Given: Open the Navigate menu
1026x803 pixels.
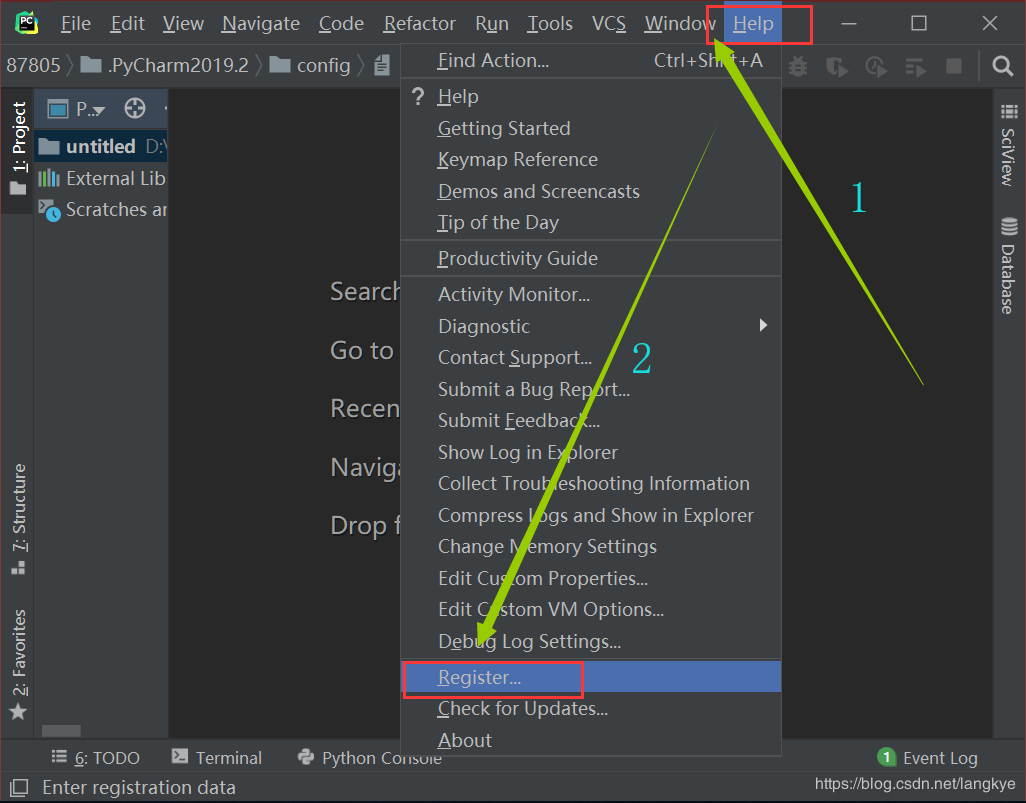Looking at the screenshot, I should click(x=260, y=24).
